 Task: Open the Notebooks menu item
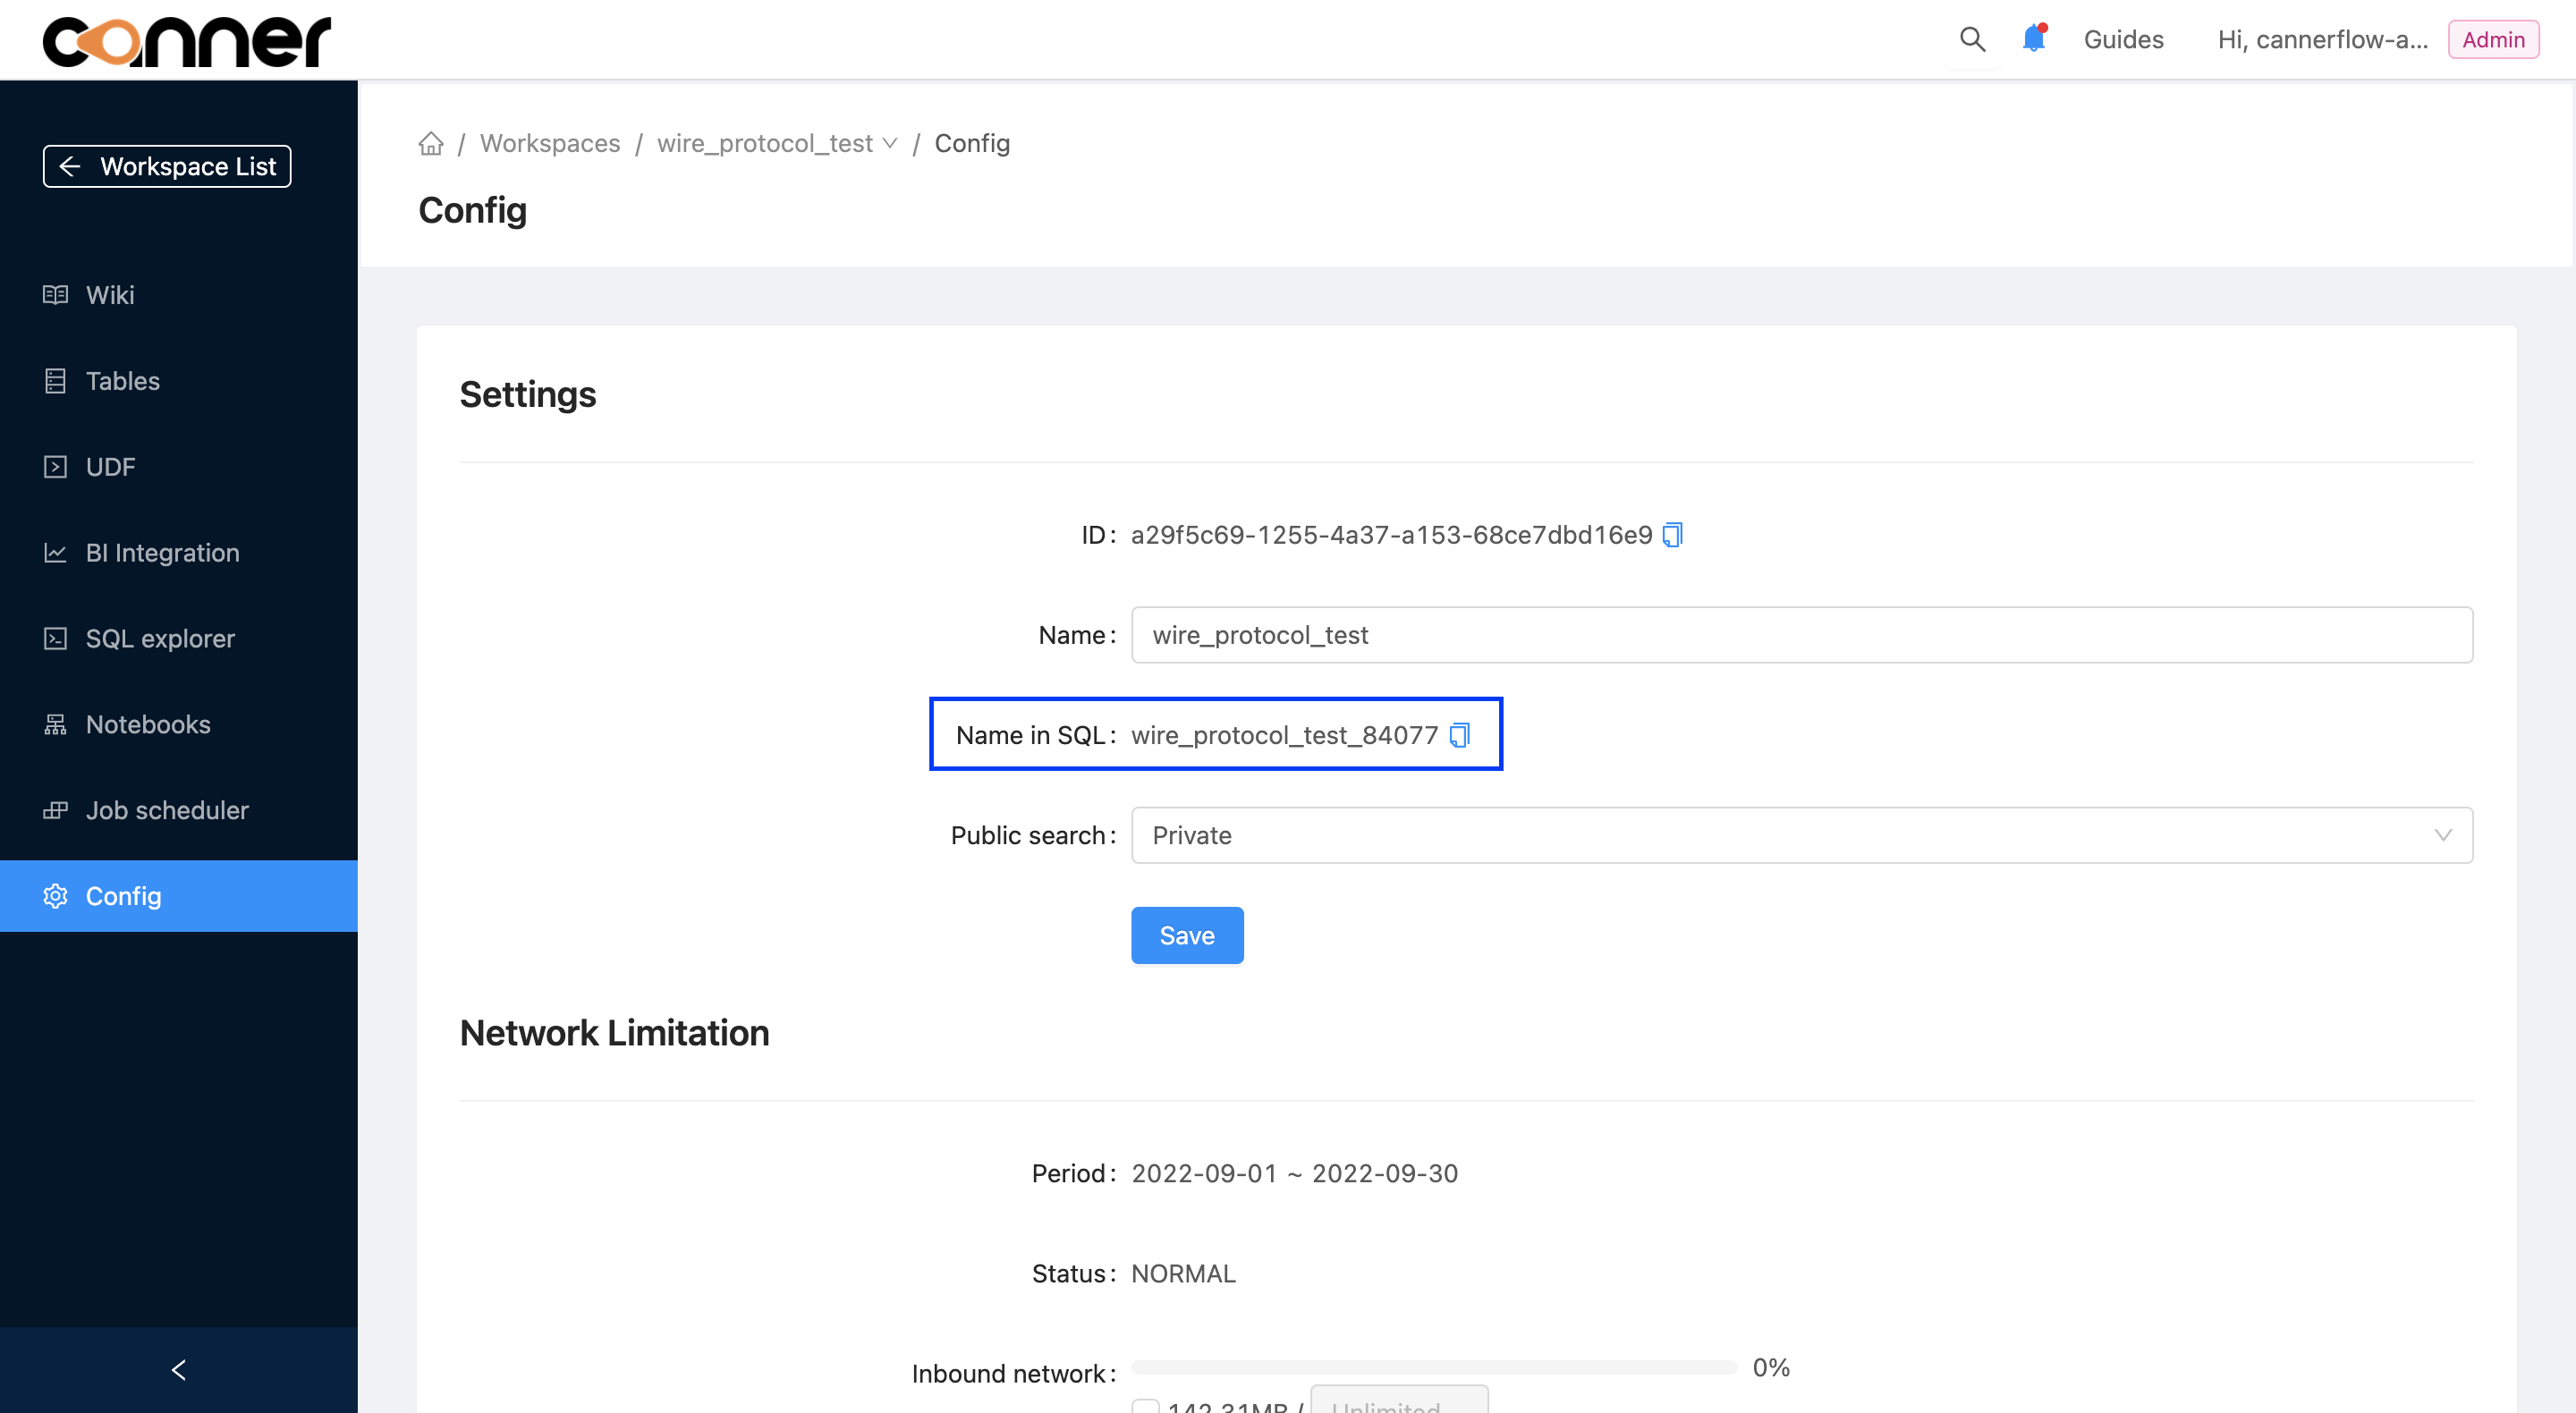(x=179, y=725)
